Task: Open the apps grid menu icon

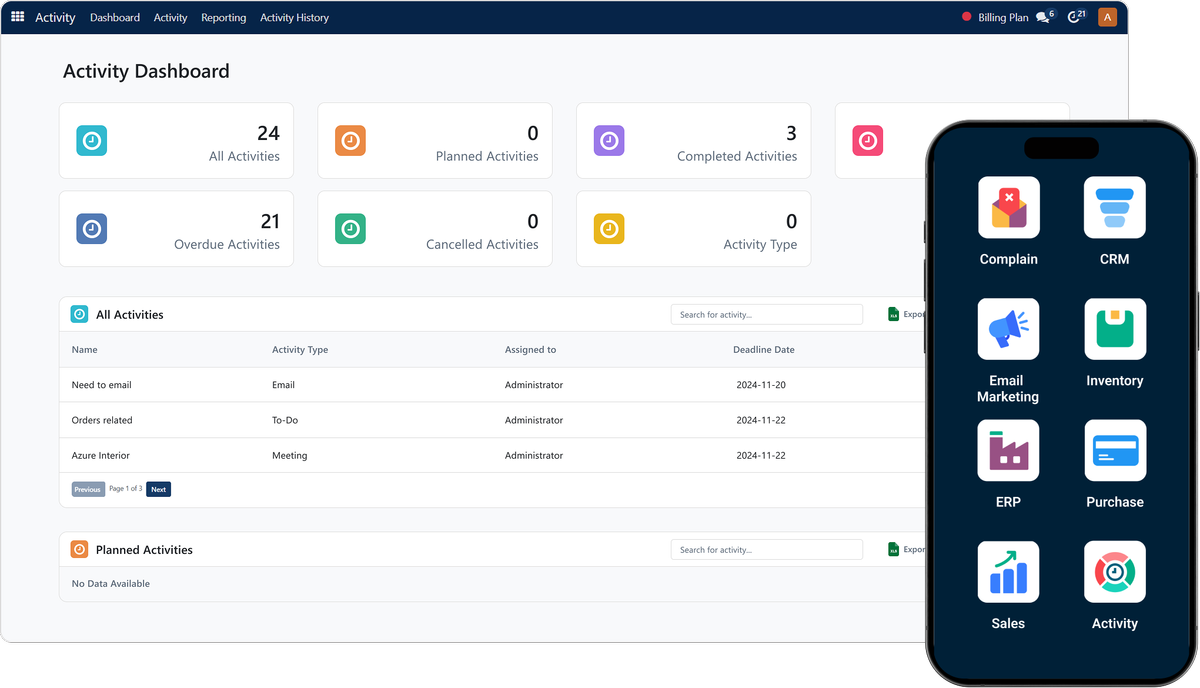Action: pyautogui.click(x=18, y=17)
